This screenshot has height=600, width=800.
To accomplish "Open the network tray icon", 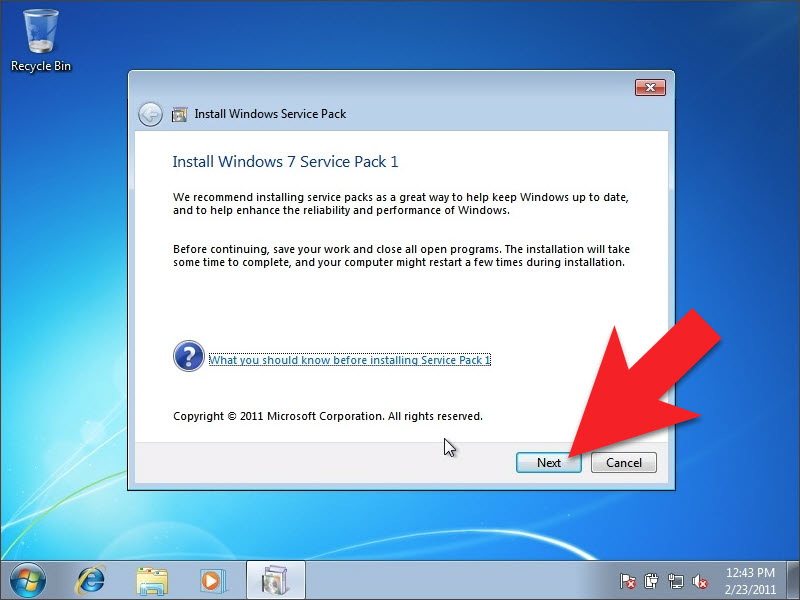I will point(676,580).
